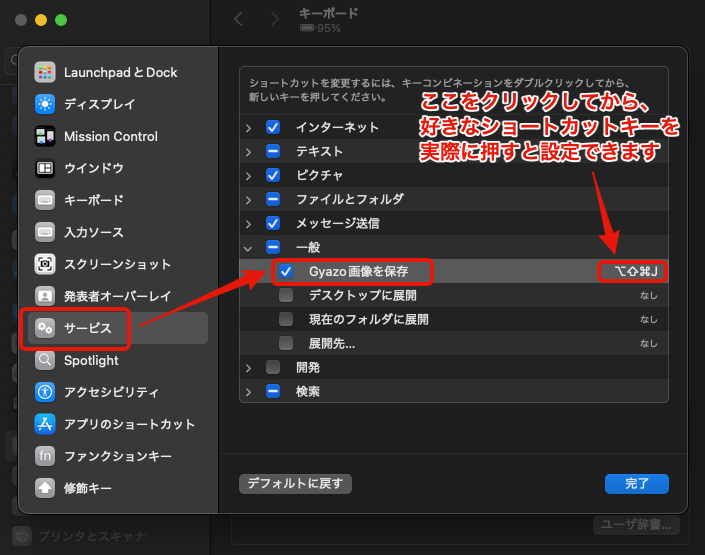This screenshot has width=705, height=555.
Task: Select the ファンクションキー fn icon
Action: (45, 456)
